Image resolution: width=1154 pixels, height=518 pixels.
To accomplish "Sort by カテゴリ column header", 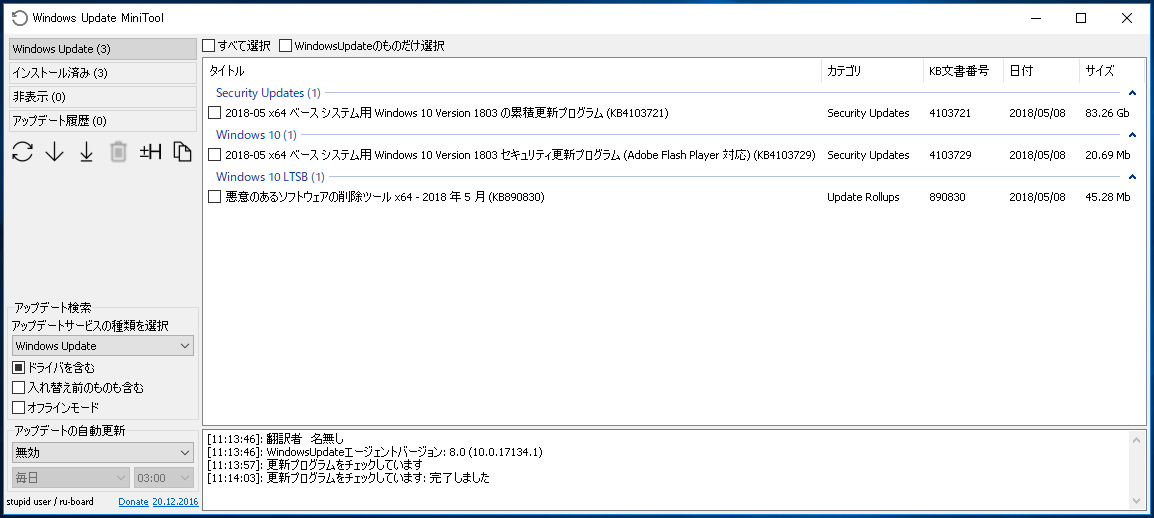I will [872, 71].
